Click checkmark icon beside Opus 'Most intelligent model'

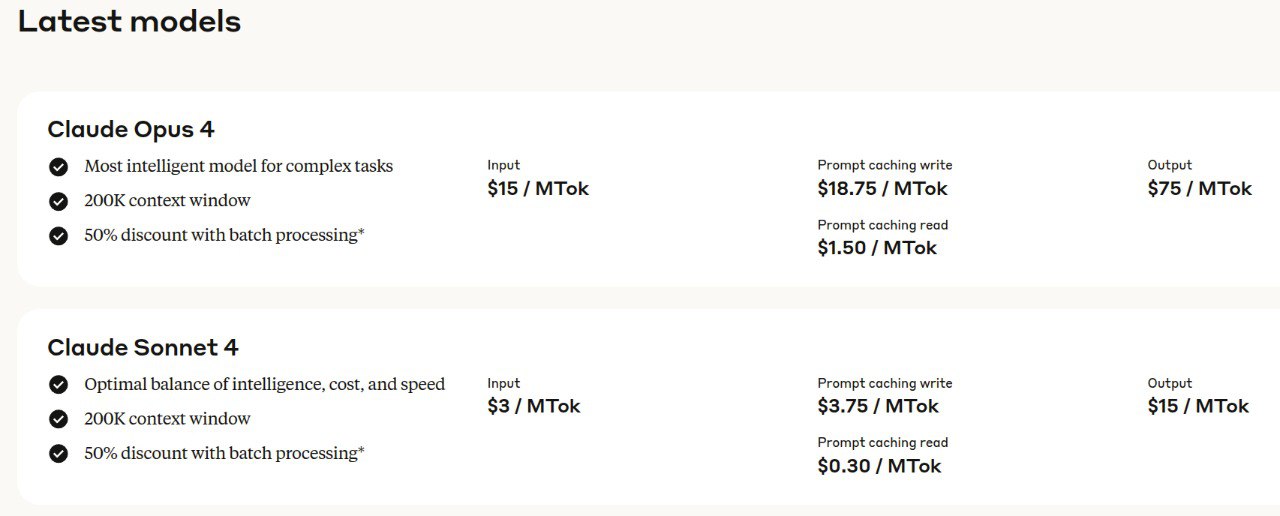59,167
